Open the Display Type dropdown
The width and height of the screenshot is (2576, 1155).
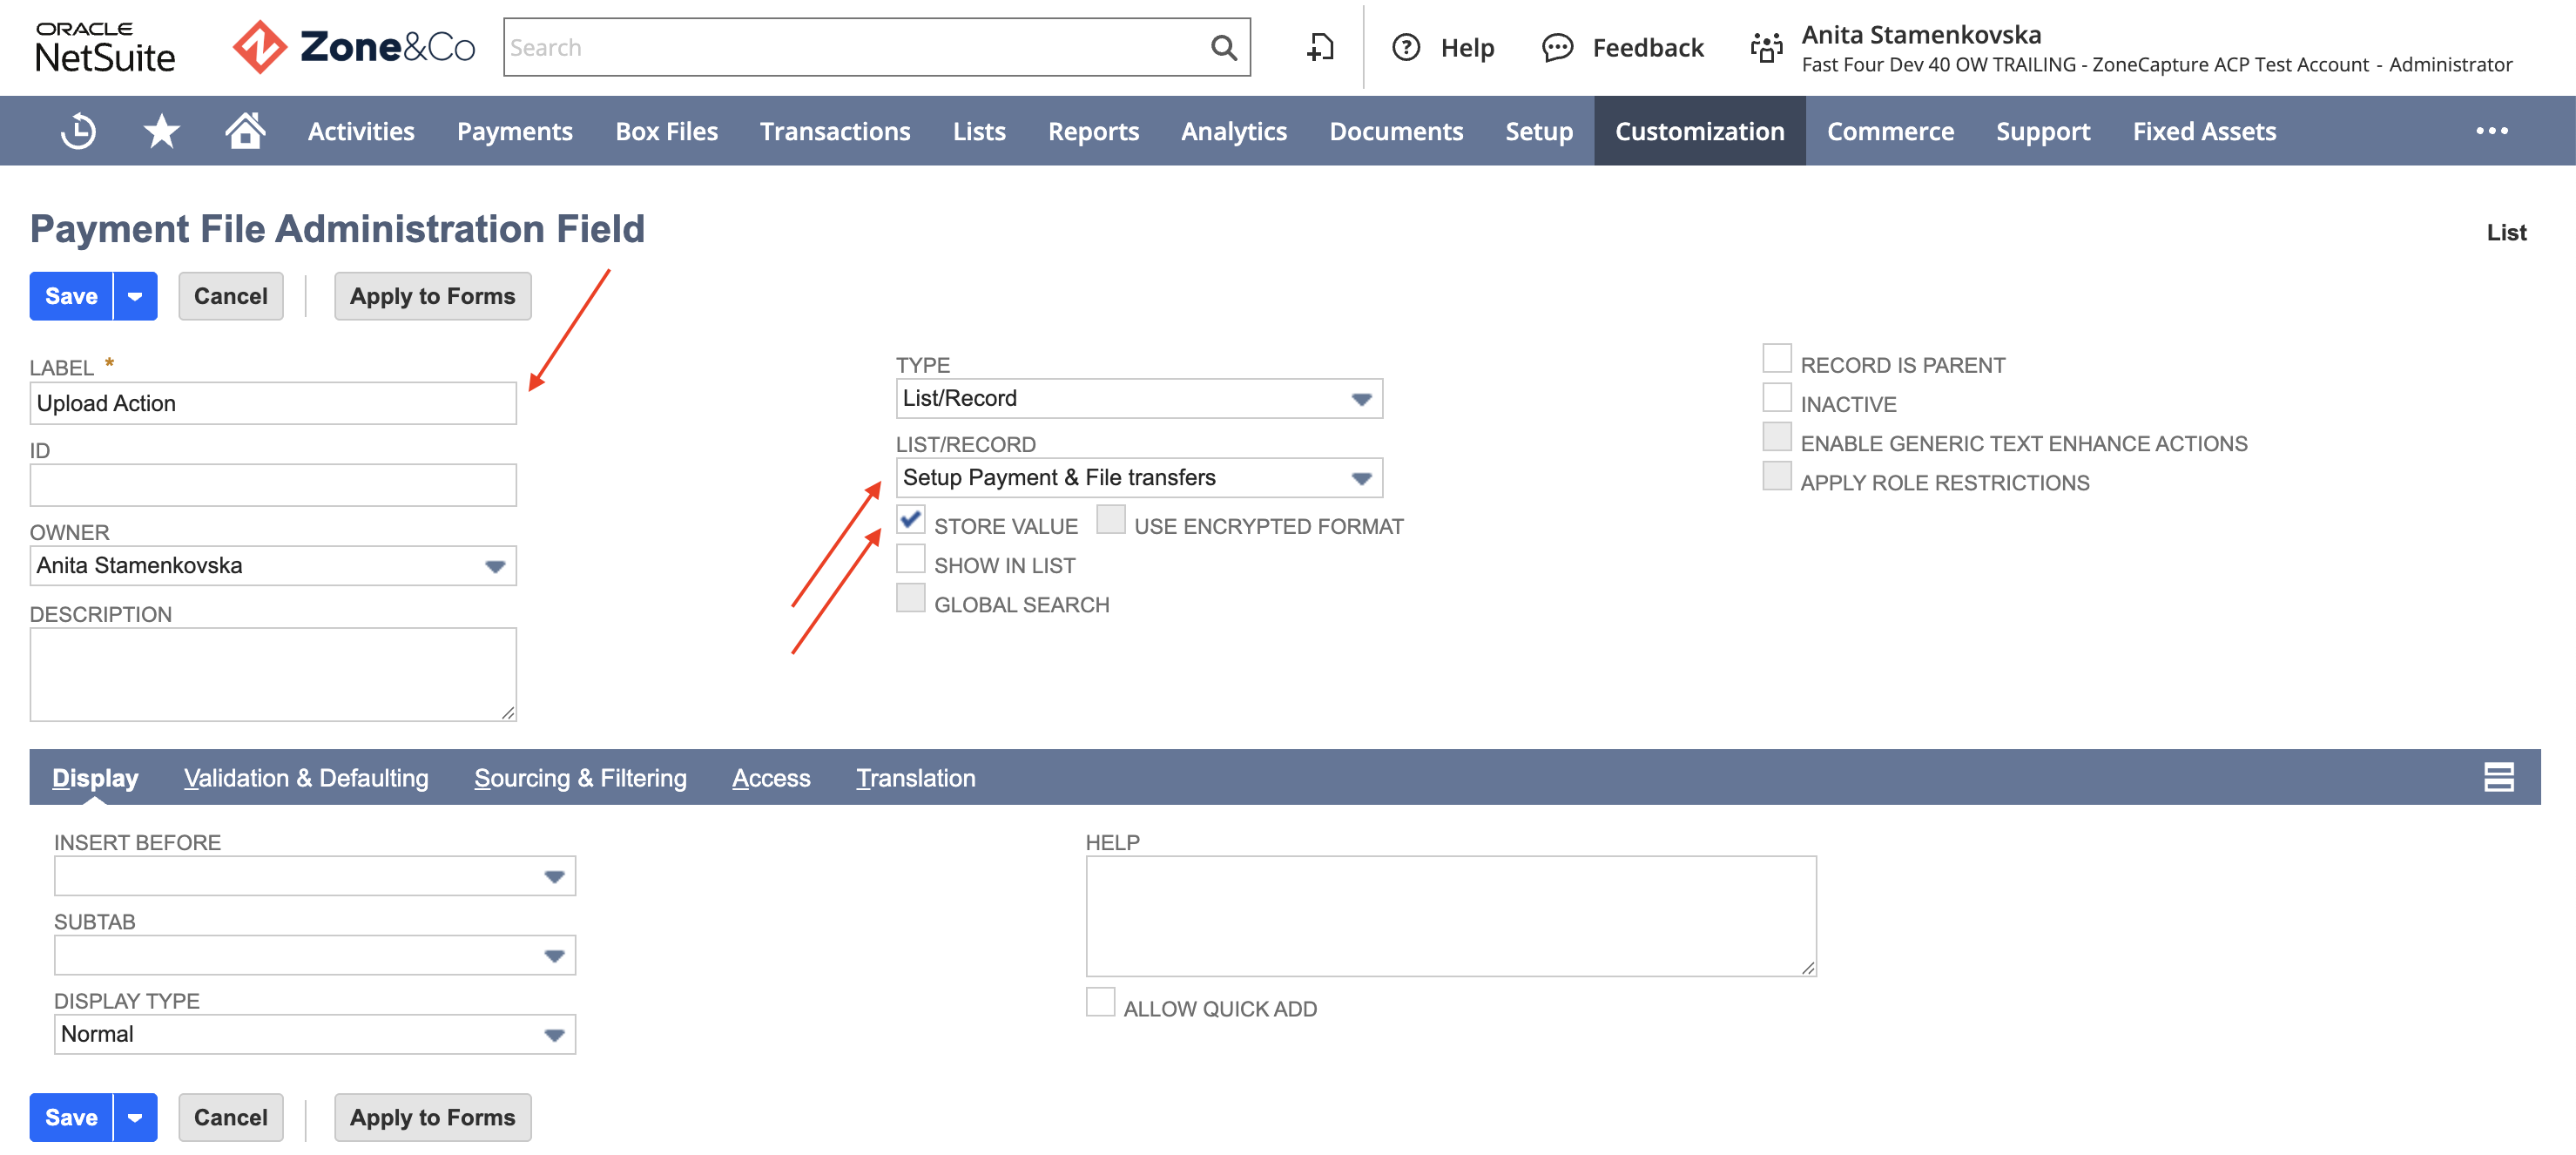tap(315, 1034)
